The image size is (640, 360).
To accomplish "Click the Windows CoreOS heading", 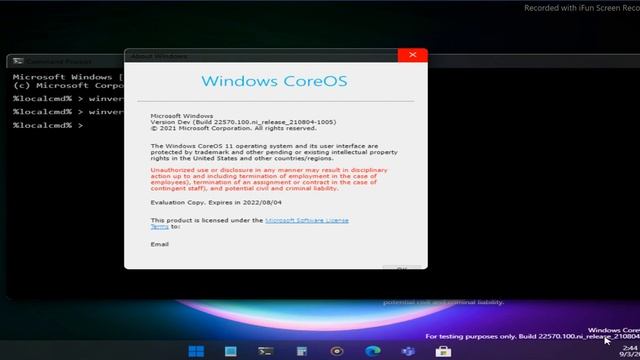I will [274, 81].
